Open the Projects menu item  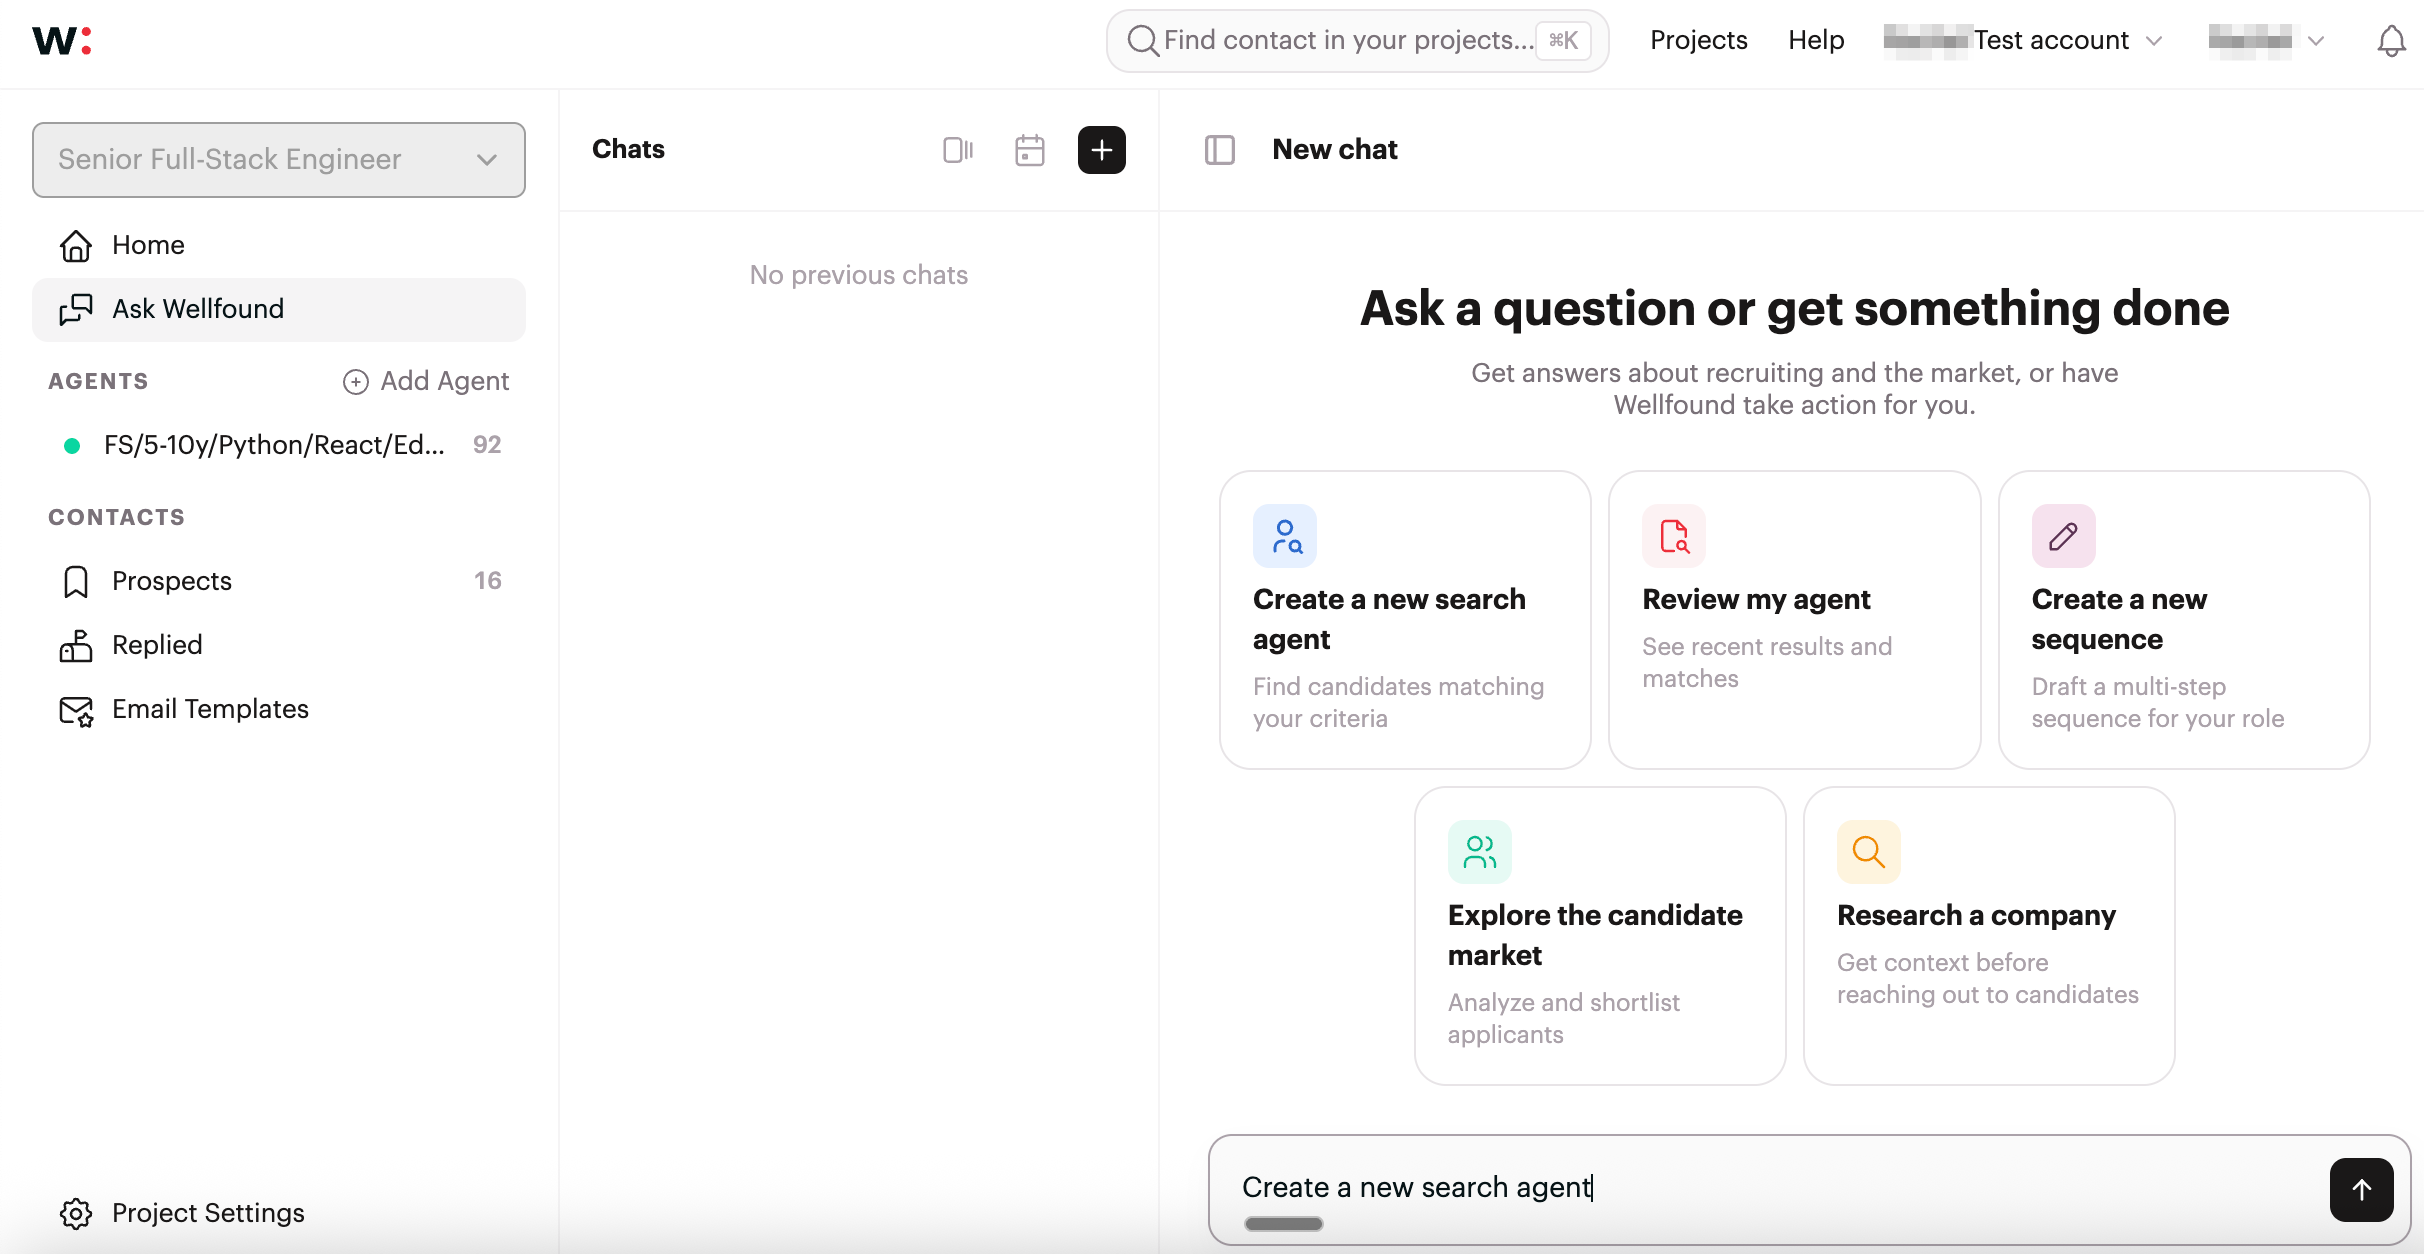(x=1698, y=41)
